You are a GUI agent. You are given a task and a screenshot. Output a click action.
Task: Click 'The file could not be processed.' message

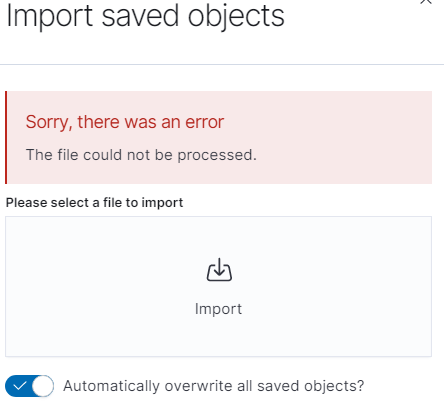[x=141, y=155]
